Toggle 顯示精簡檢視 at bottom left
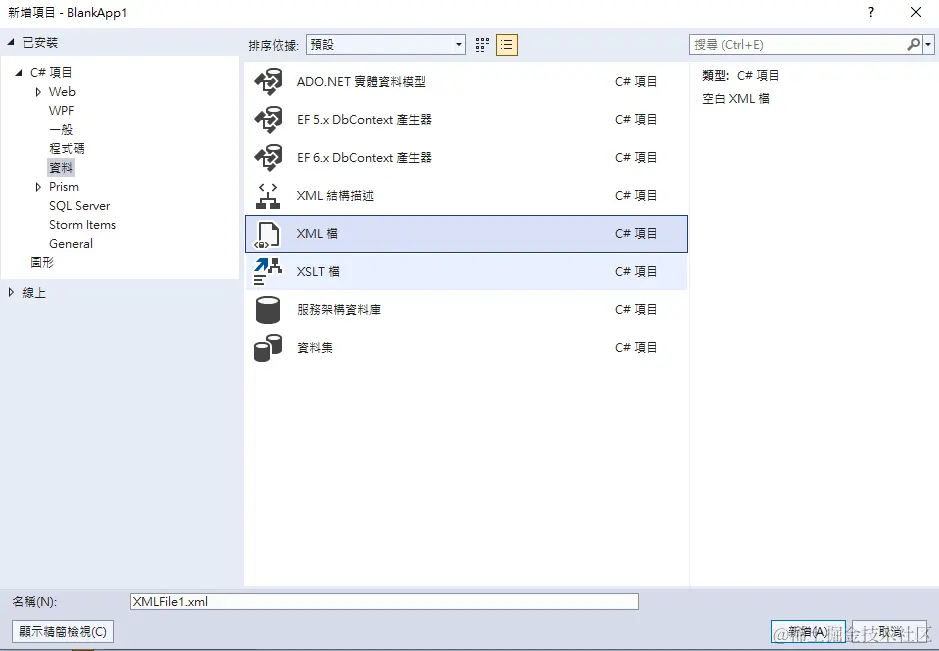939x651 pixels. click(62, 632)
